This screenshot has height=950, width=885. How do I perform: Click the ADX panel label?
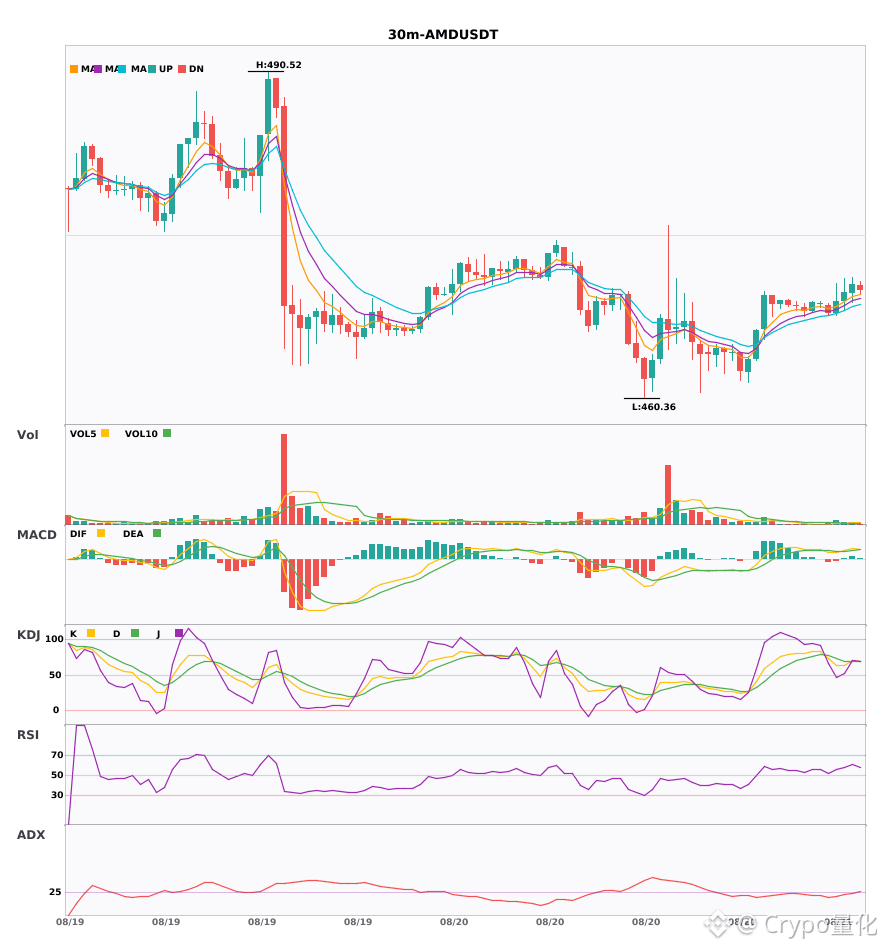31,835
